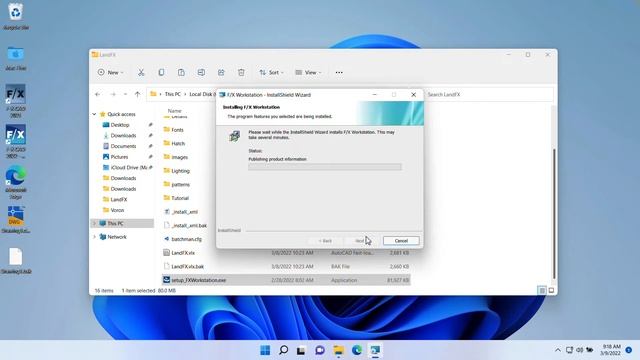Click the Paste icon in File Explorer toolbar
This screenshot has height=360, width=640.
tap(181, 72)
